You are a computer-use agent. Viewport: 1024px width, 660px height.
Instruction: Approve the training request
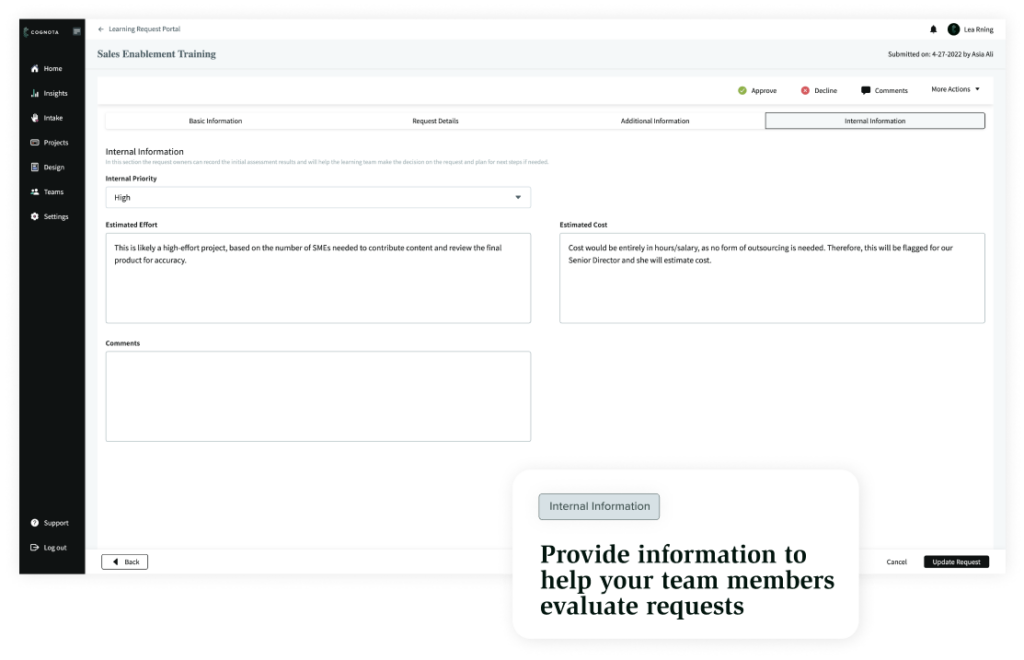(757, 91)
